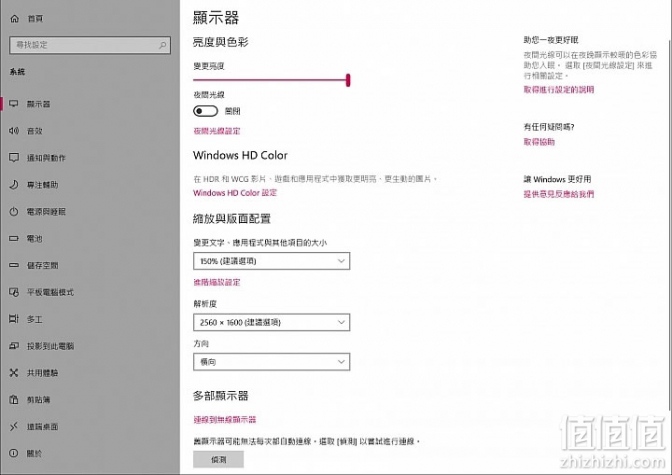Toggle the 夜間光線 night light switch
Viewport: 672px width, 475px height.
(x=205, y=111)
